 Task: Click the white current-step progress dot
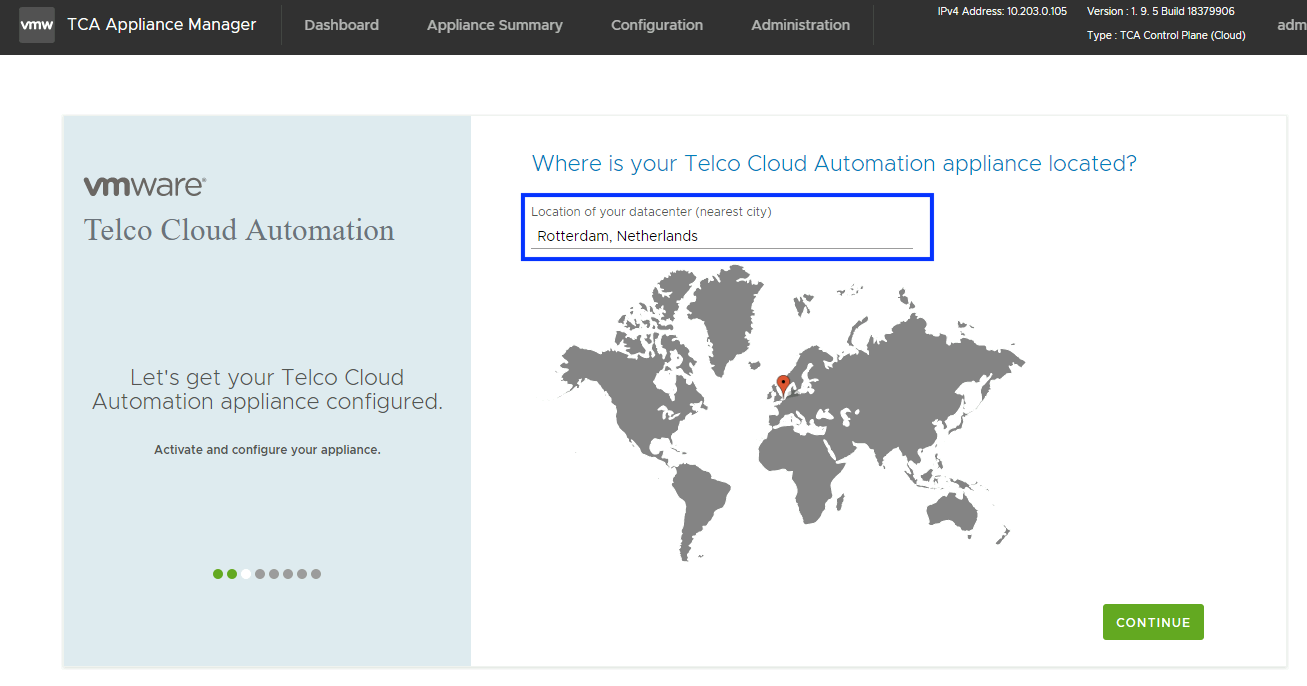point(246,574)
